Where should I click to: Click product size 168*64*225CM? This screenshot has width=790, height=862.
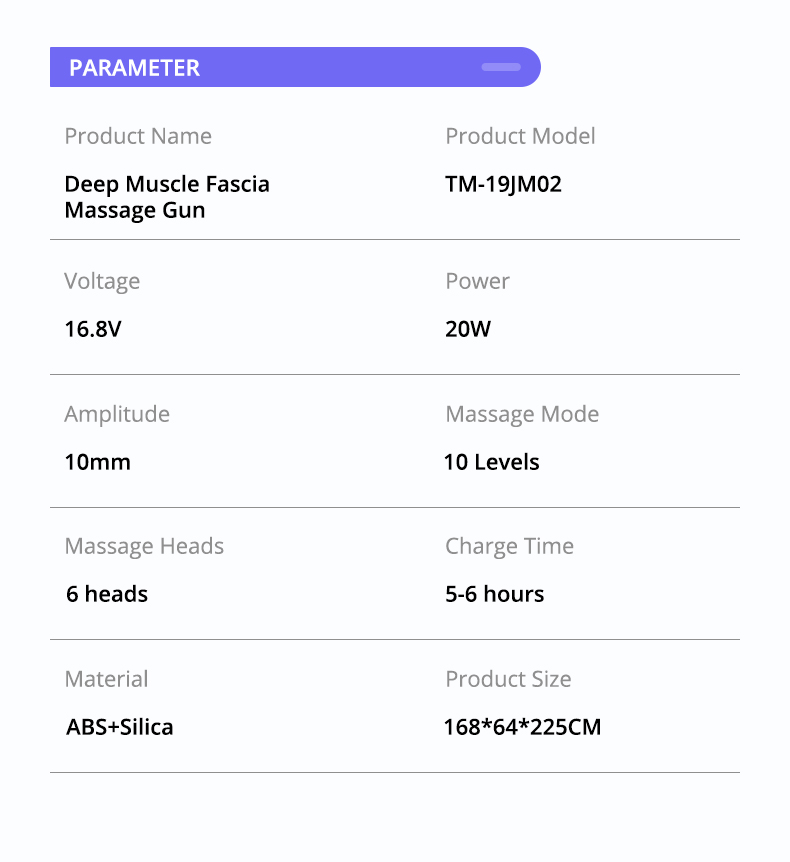coord(523,727)
